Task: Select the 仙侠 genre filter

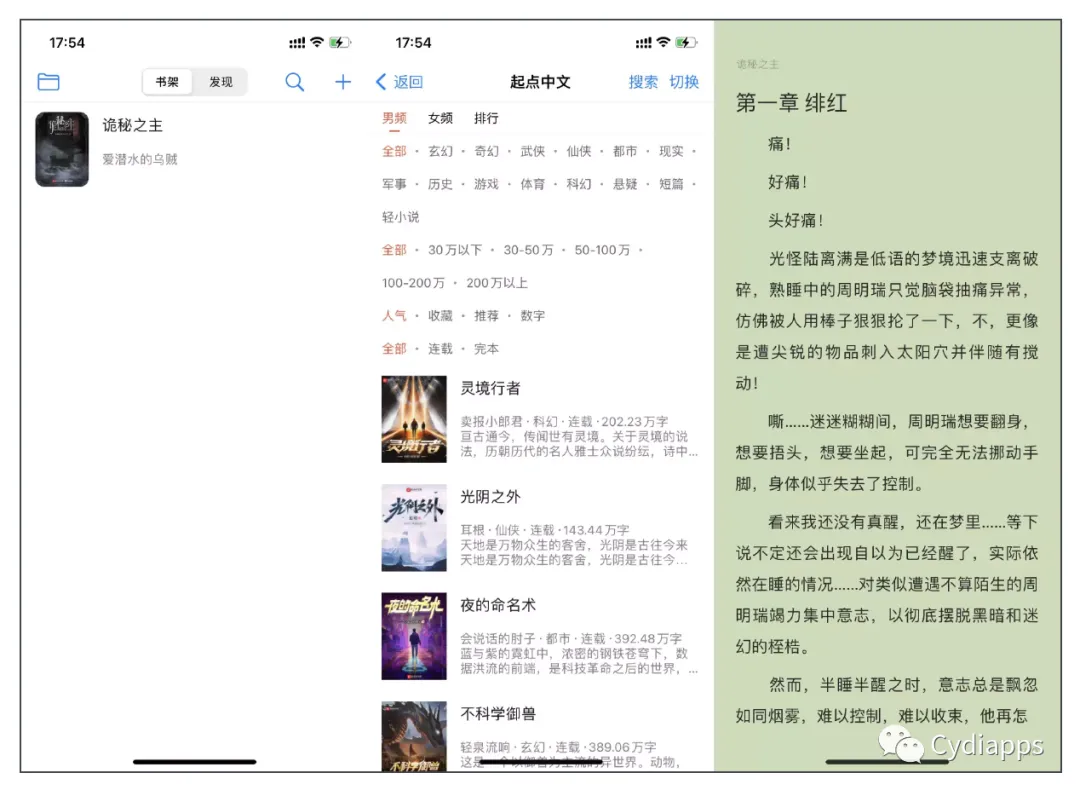Action: [579, 151]
